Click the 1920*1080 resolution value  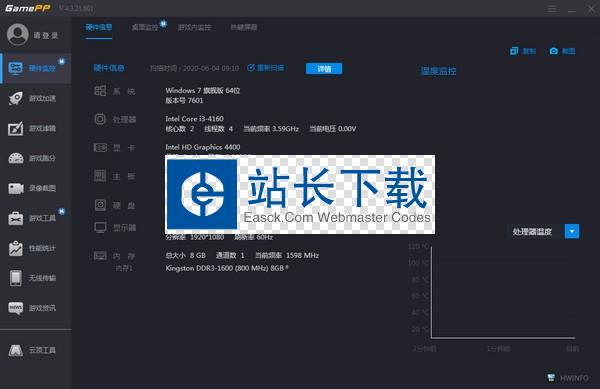click(x=207, y=238)
